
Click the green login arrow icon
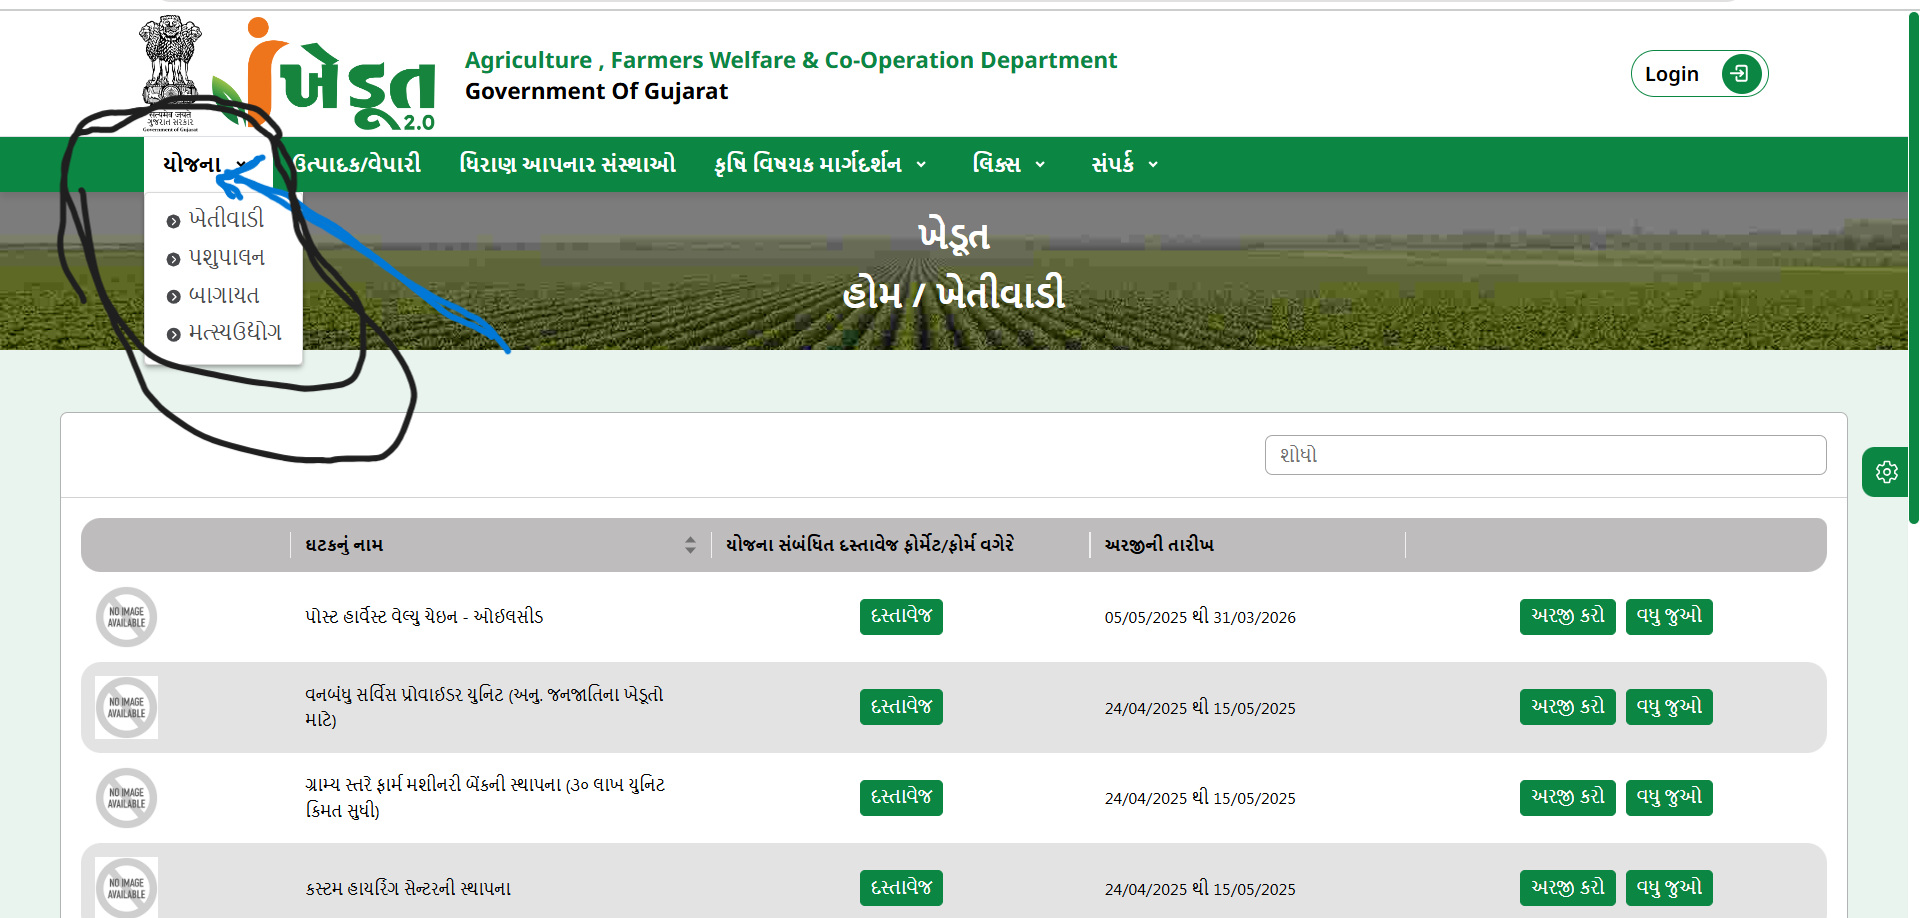click(x=1740, y=74)
